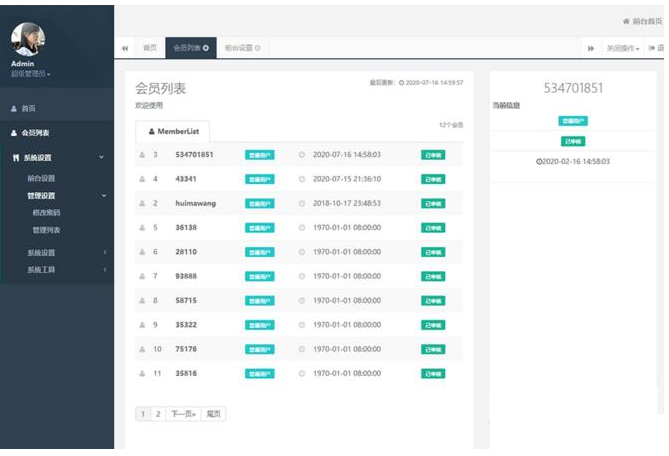Select the MemberList tab
This screenshot has width=669, height=456.
172,131
